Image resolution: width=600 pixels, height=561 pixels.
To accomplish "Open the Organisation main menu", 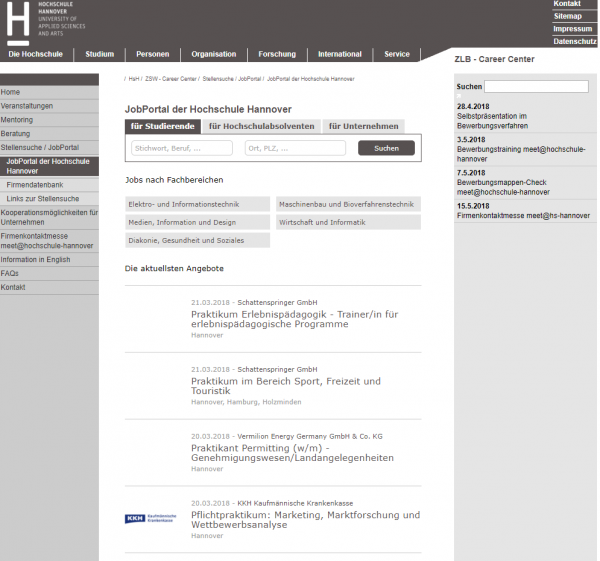I will coord(214,54).
